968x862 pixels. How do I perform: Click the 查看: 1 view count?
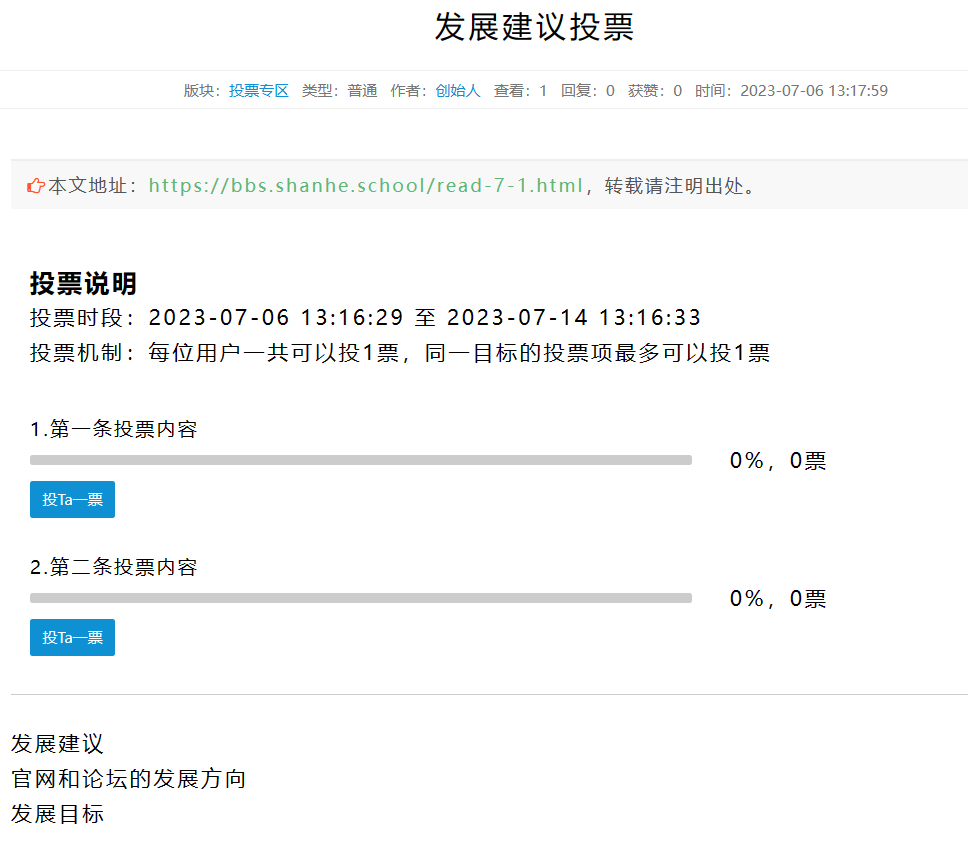click(x=520, y=91)
